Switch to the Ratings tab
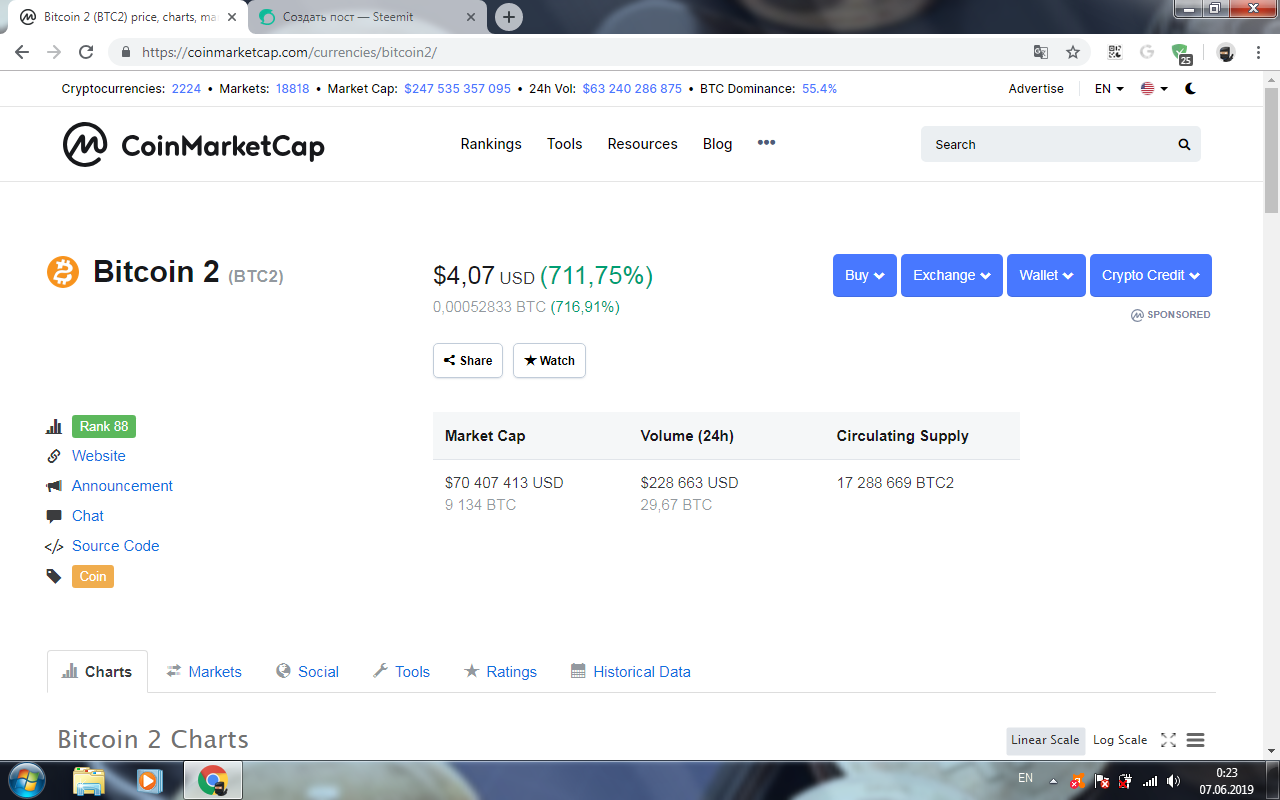 [x=500, y=672]
